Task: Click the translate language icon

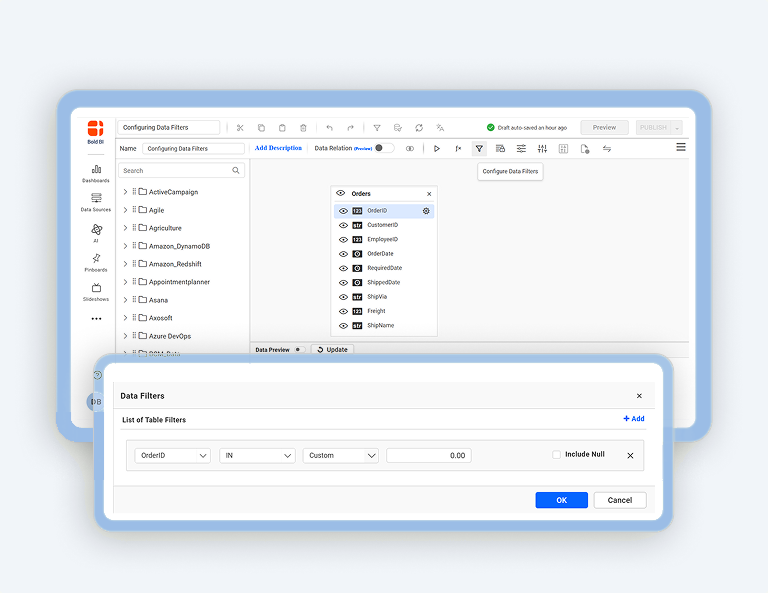Action: click(x=440, y=128)
